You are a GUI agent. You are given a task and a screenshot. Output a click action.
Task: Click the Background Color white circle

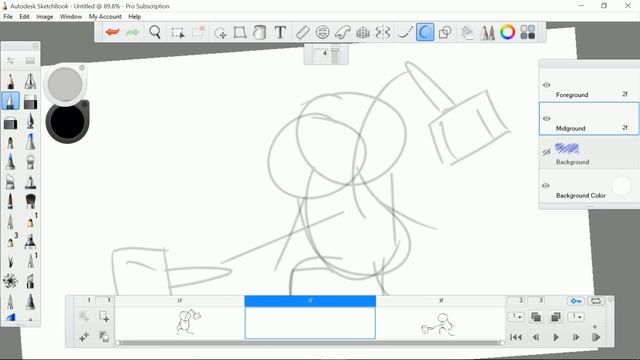click(621, 186)
